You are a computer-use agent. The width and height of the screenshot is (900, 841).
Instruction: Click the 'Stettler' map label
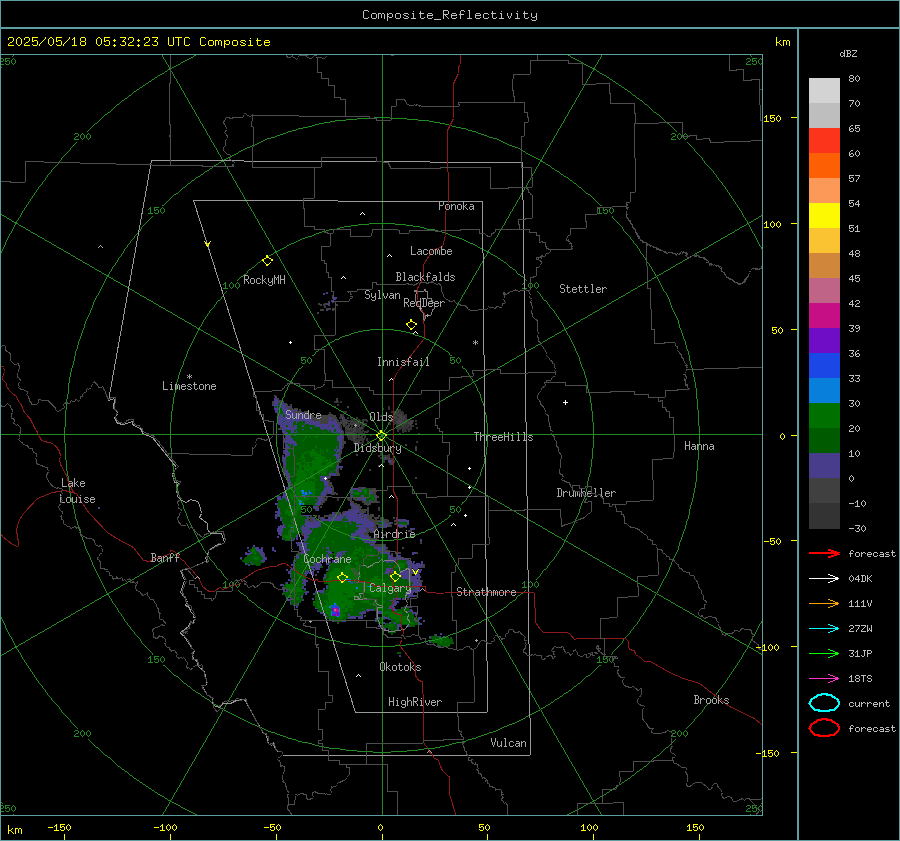click(583, 289)
